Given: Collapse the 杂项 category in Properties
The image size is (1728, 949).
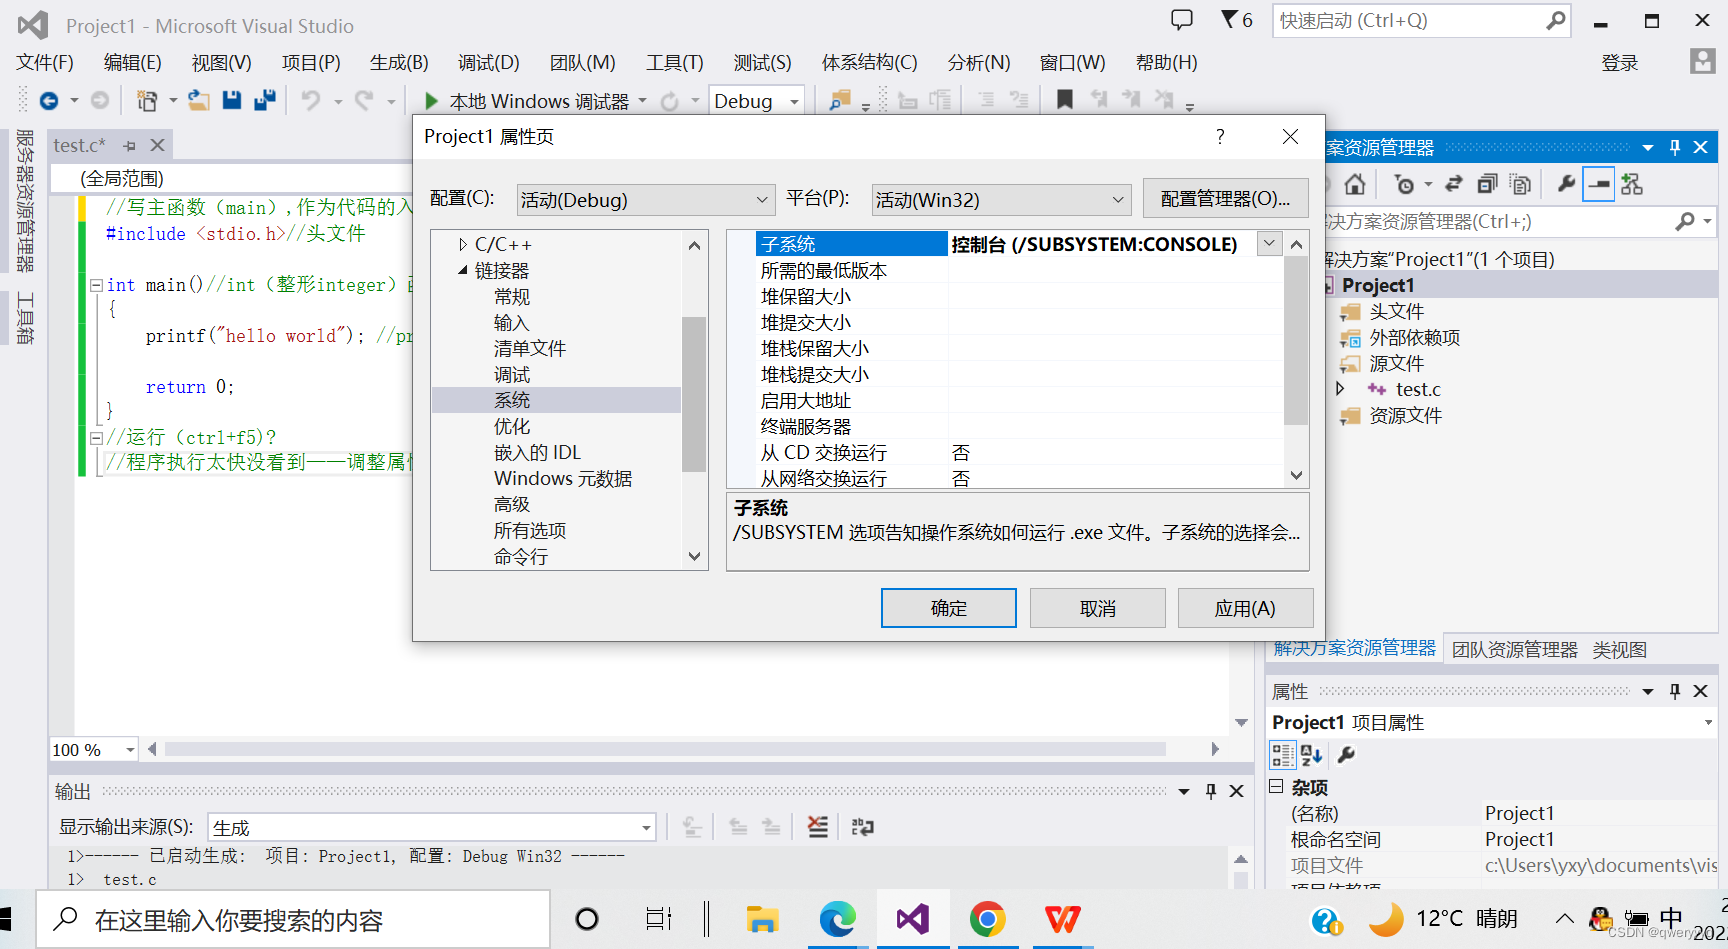Looking at the screenshot, I should pyautogui.click(x=1276, y=787).
